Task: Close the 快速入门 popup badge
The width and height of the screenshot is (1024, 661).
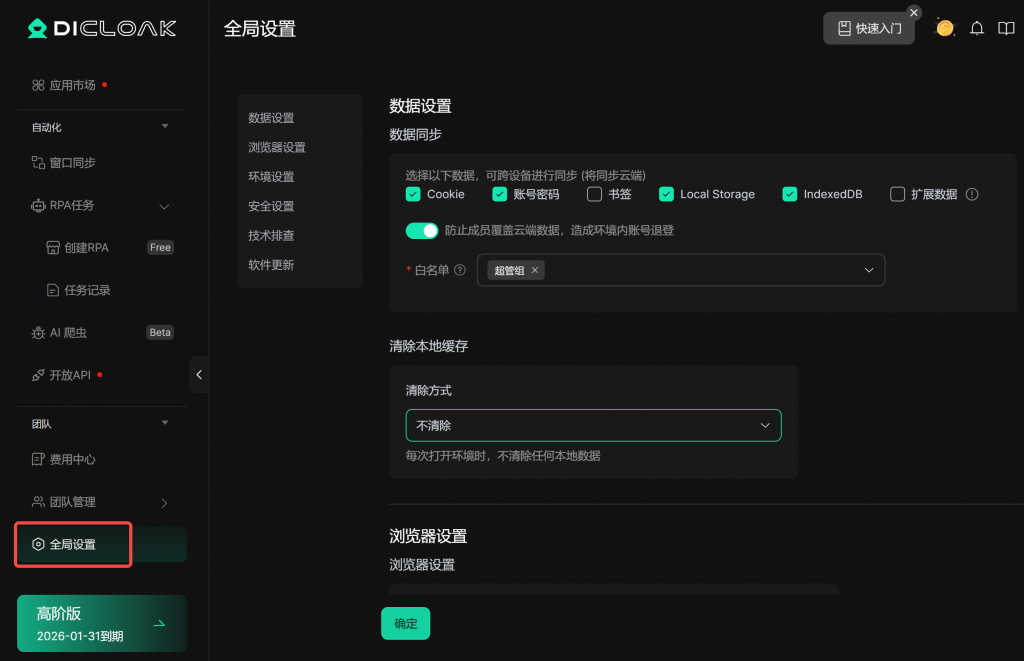Action: [913, 13]
